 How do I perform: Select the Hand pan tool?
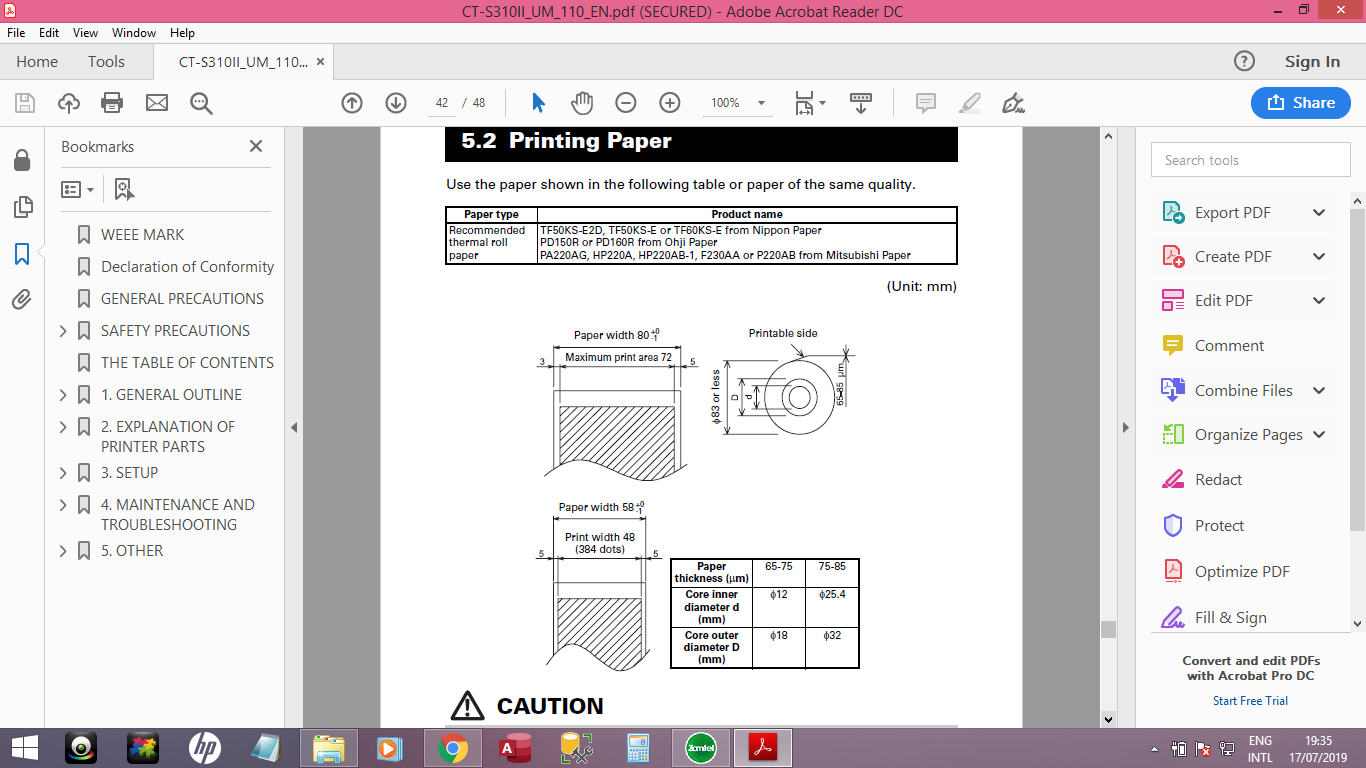[x=582, y=103]
